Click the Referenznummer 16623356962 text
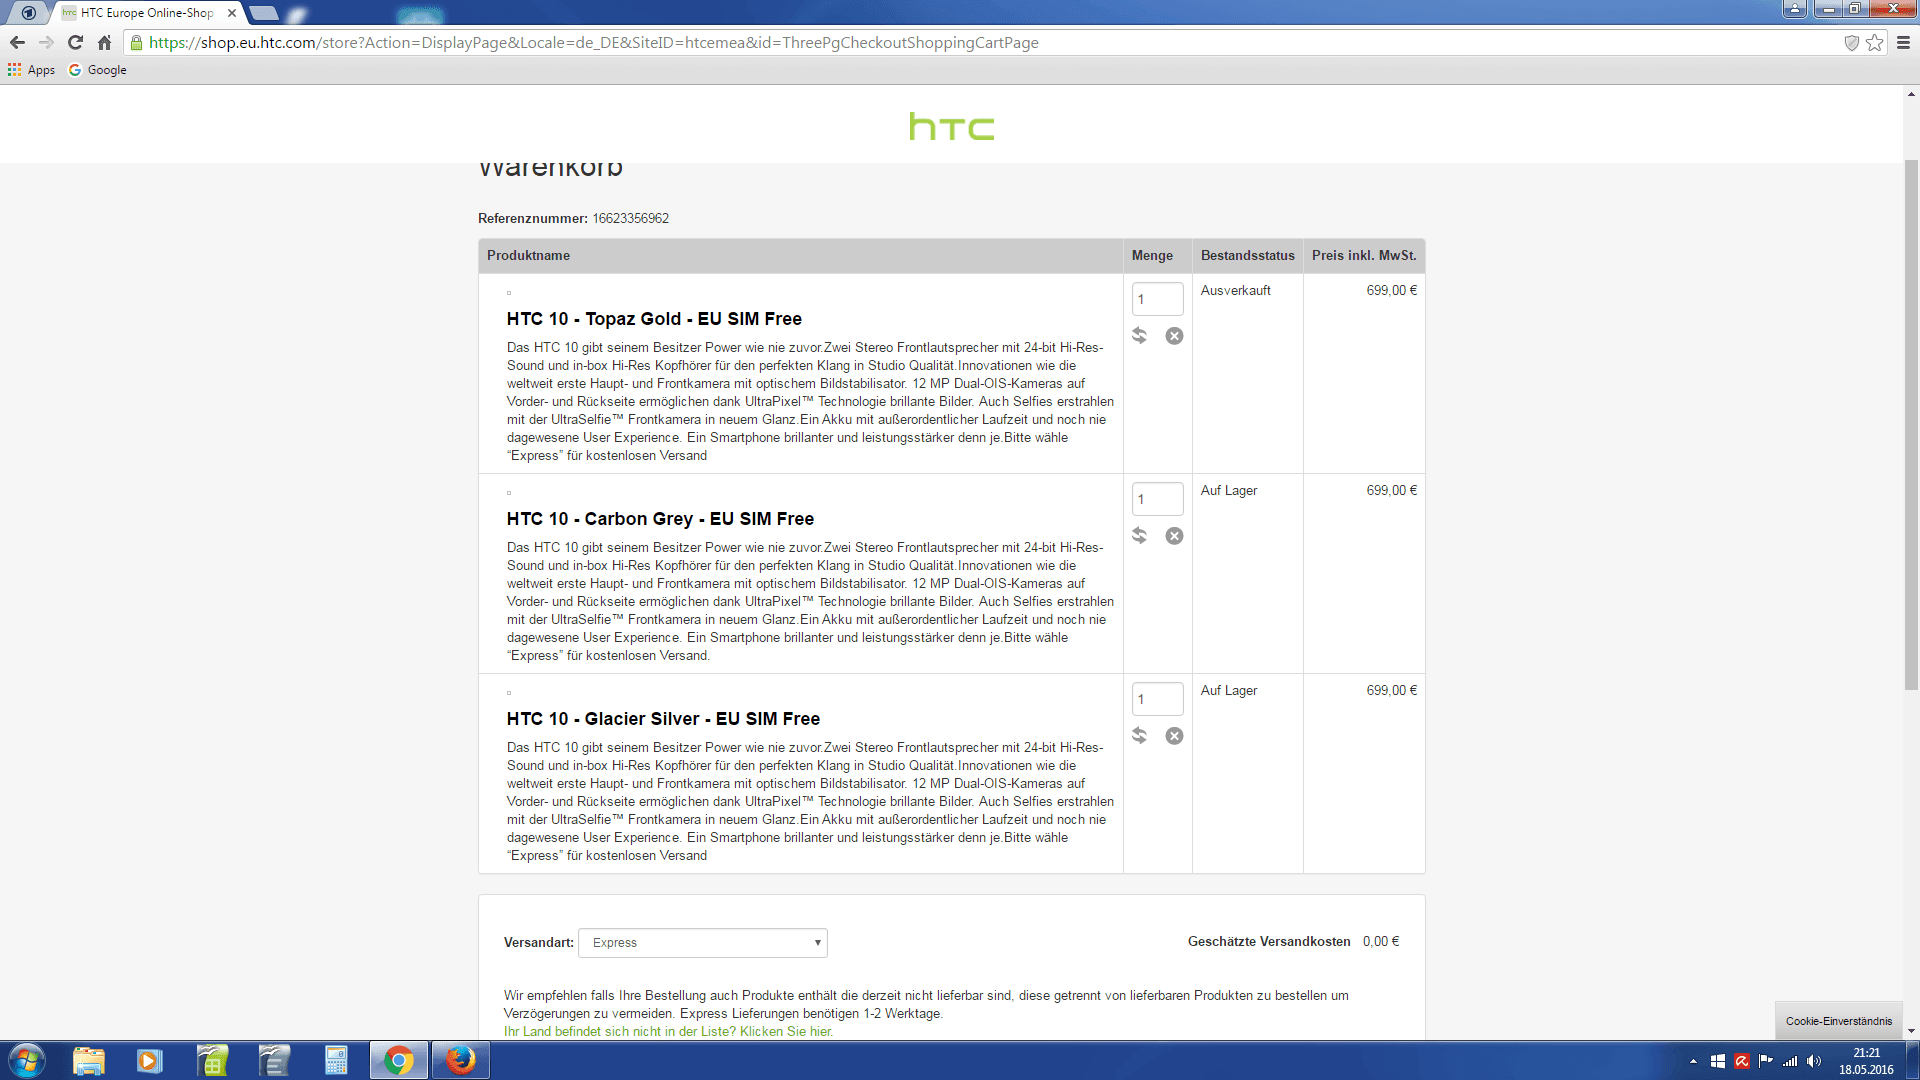This screenshot has height=1080, width=1920. [573, 218]
